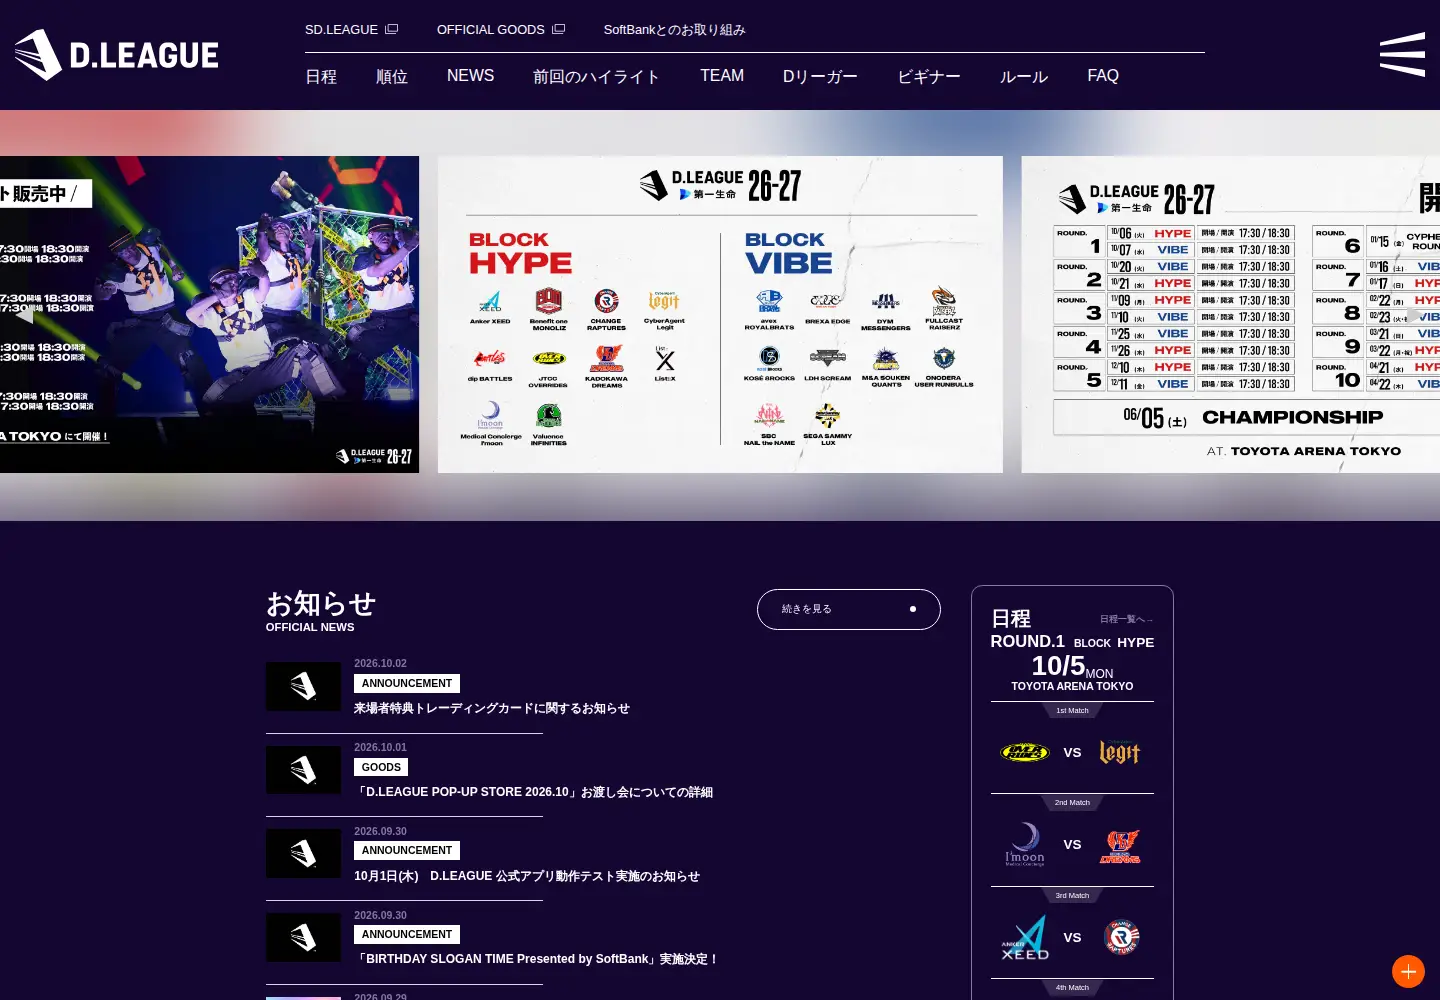Open the Dリーガー menu item
Viewport: 1440px width, 1000px height.
(820, 76)
